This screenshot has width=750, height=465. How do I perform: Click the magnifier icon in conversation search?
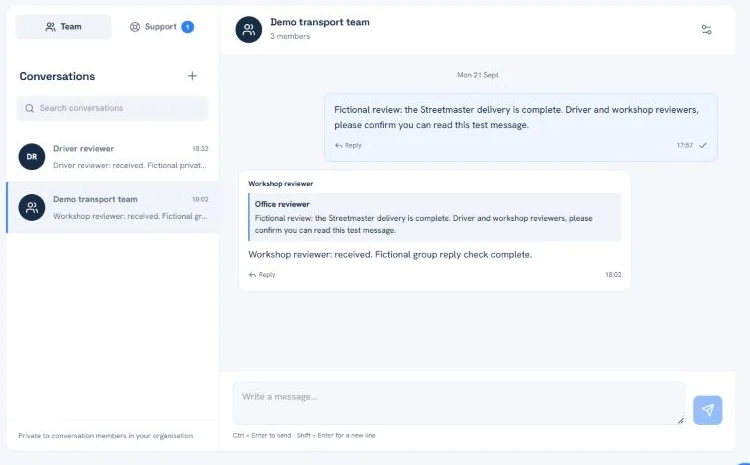coord(30,108)
